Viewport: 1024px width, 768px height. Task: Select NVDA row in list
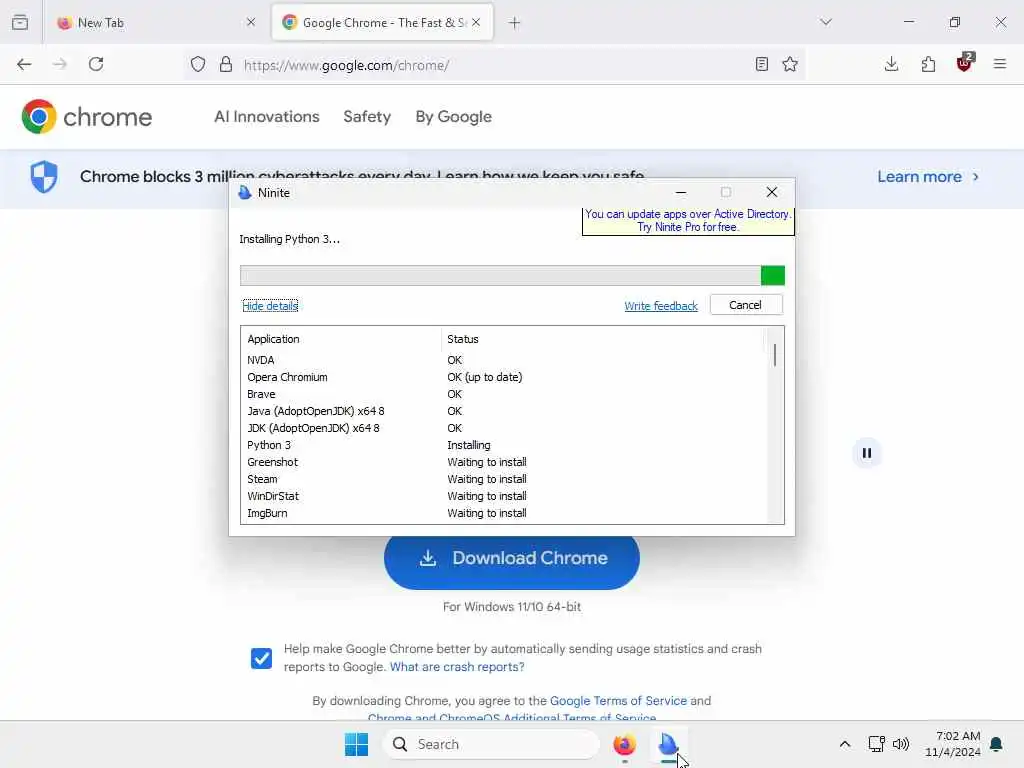point(504,360)
